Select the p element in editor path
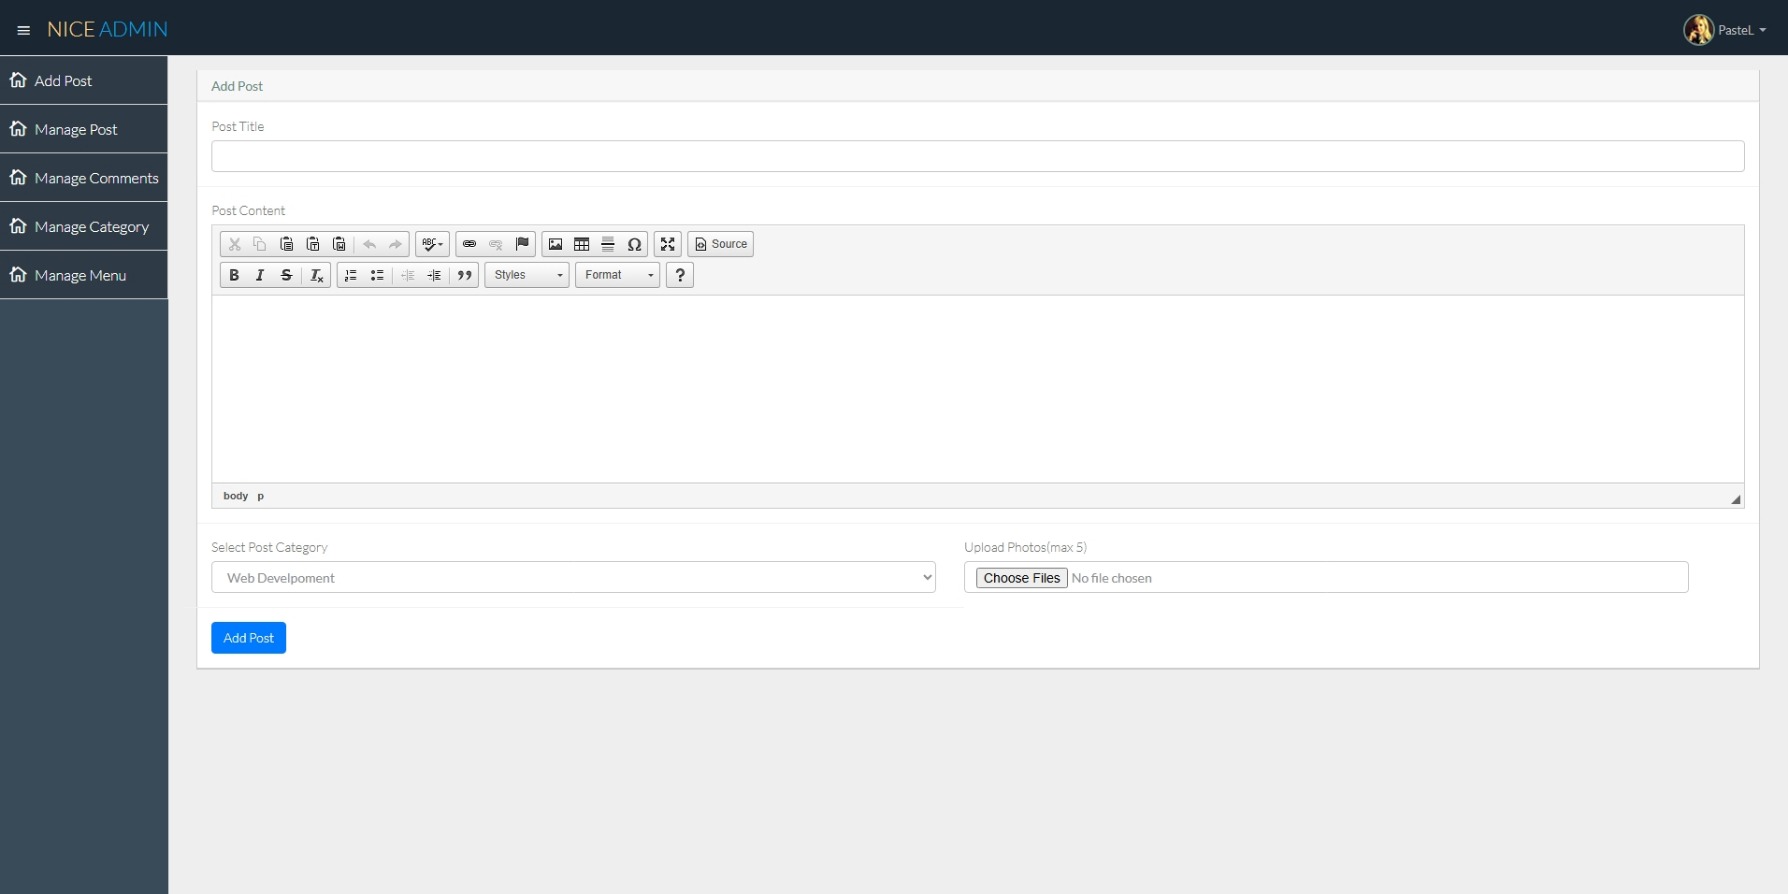 pyautogui.click(x=261, y=496)
